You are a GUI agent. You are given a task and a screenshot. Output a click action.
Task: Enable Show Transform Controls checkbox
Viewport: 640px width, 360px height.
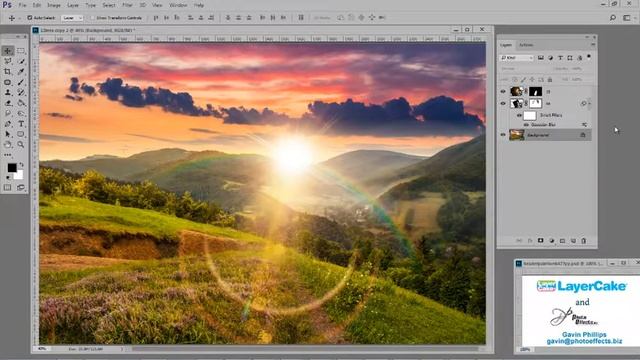point(92,18)
